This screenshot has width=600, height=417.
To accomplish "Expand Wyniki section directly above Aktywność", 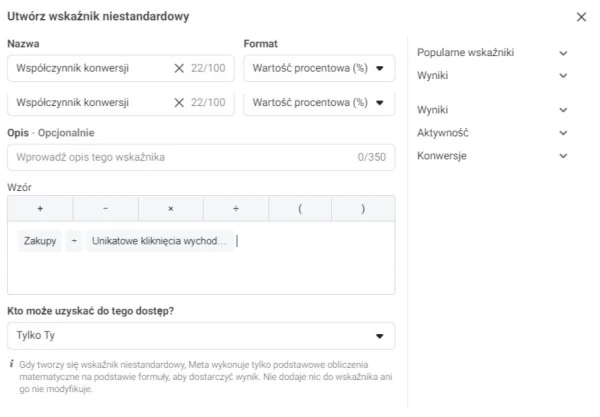I will (563, 109).
